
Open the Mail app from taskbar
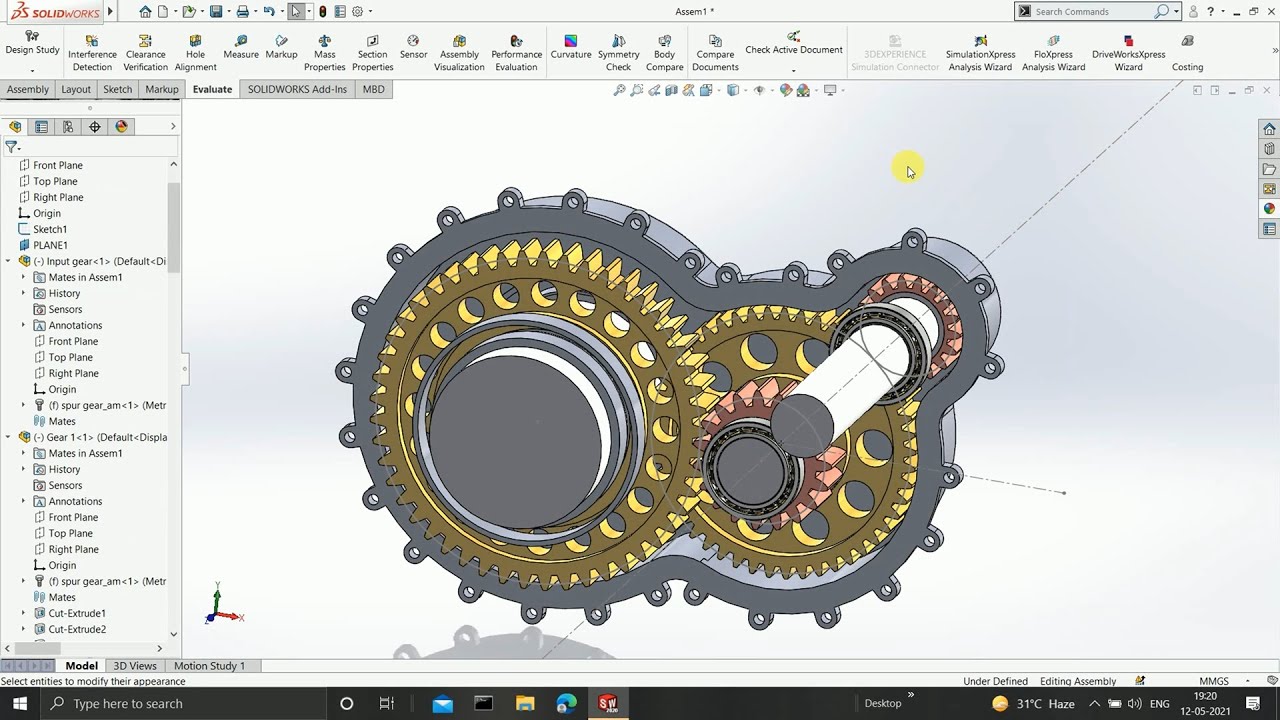tap(442, 703)
